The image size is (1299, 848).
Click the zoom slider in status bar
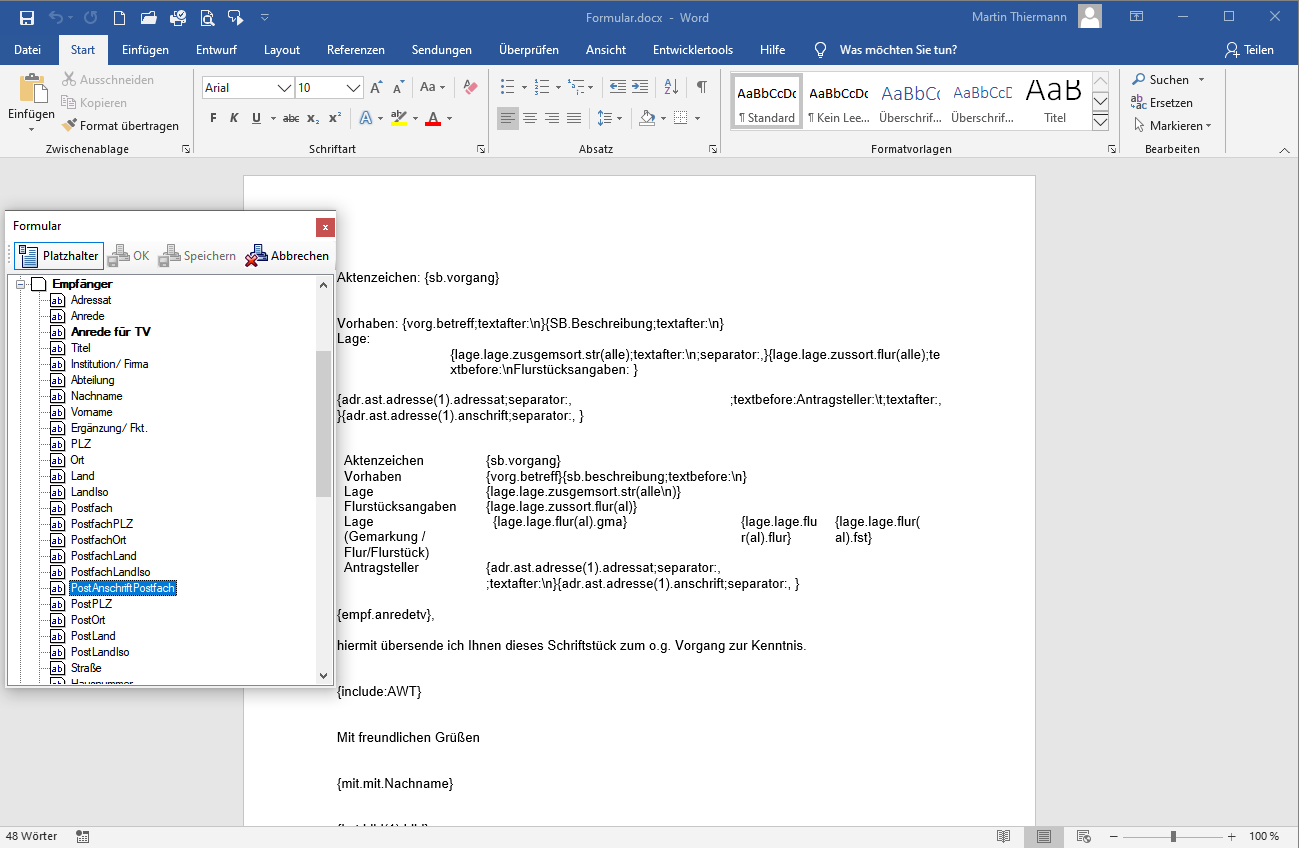(x=1173, y=836)
